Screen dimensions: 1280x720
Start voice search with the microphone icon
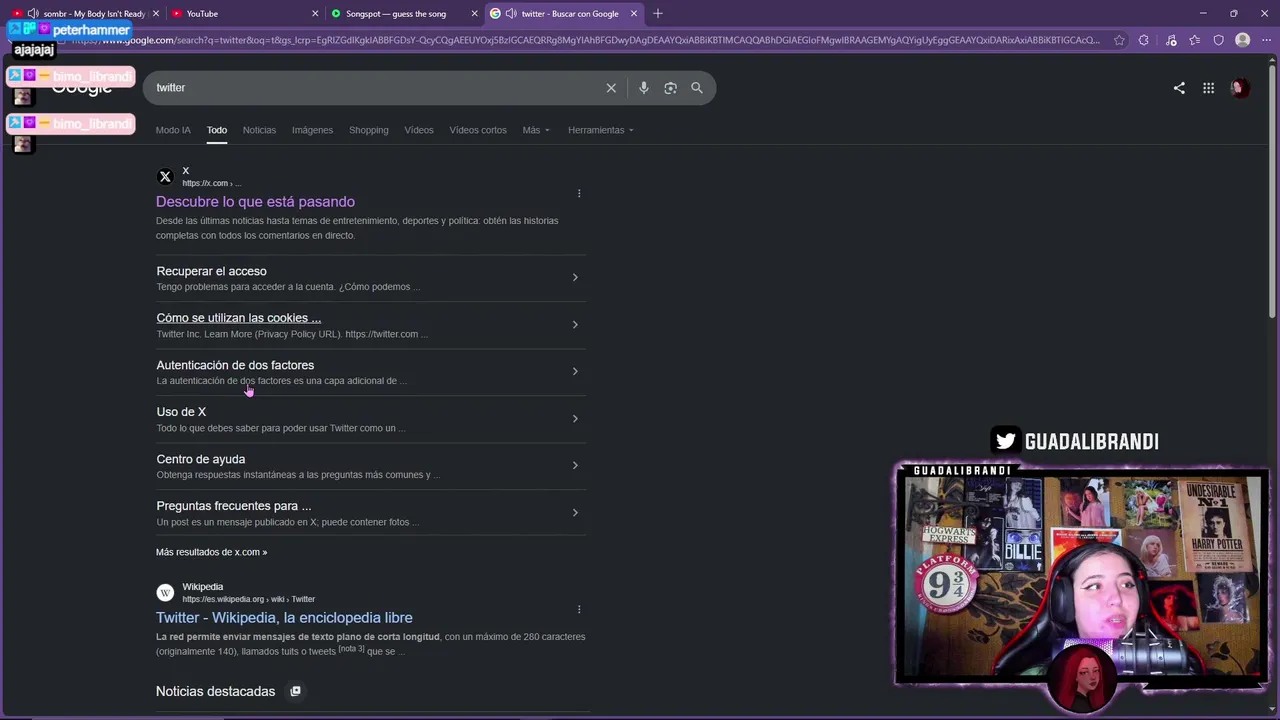(x=644, y=88)
